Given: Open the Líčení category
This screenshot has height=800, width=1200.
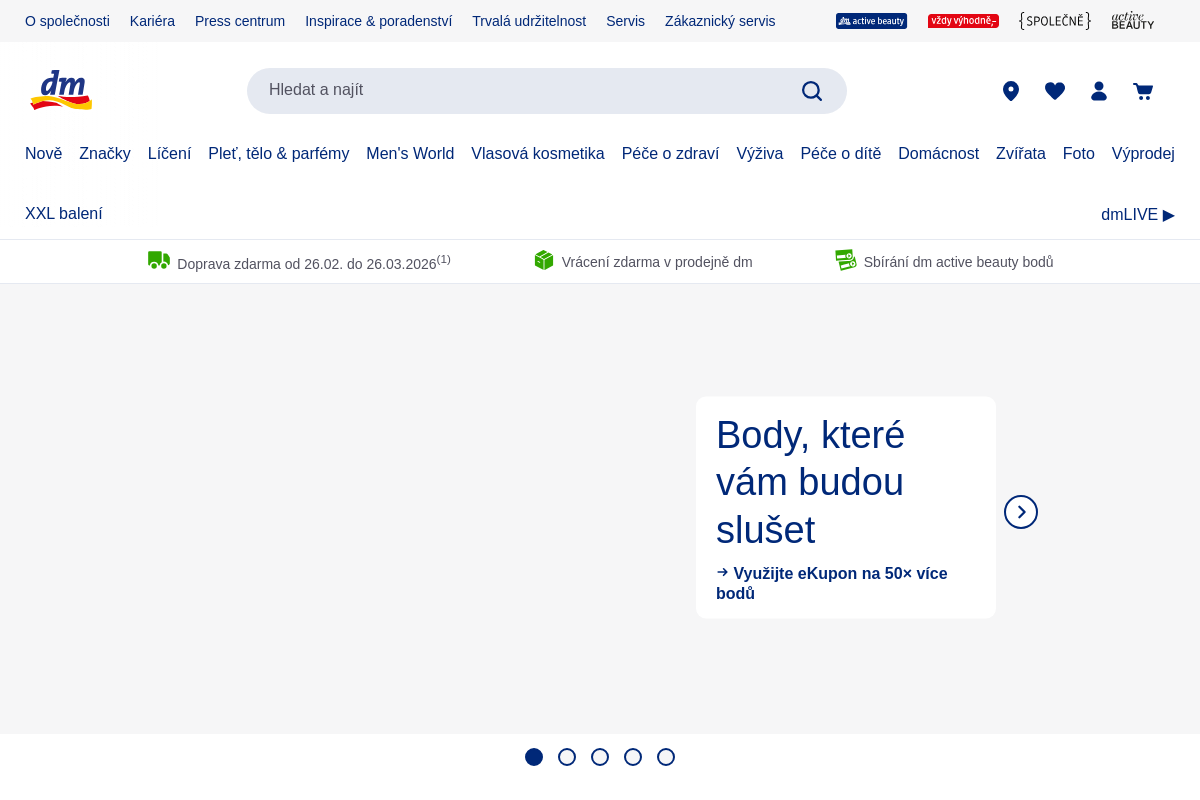Looking at the screenshot, I should point(169,153).
